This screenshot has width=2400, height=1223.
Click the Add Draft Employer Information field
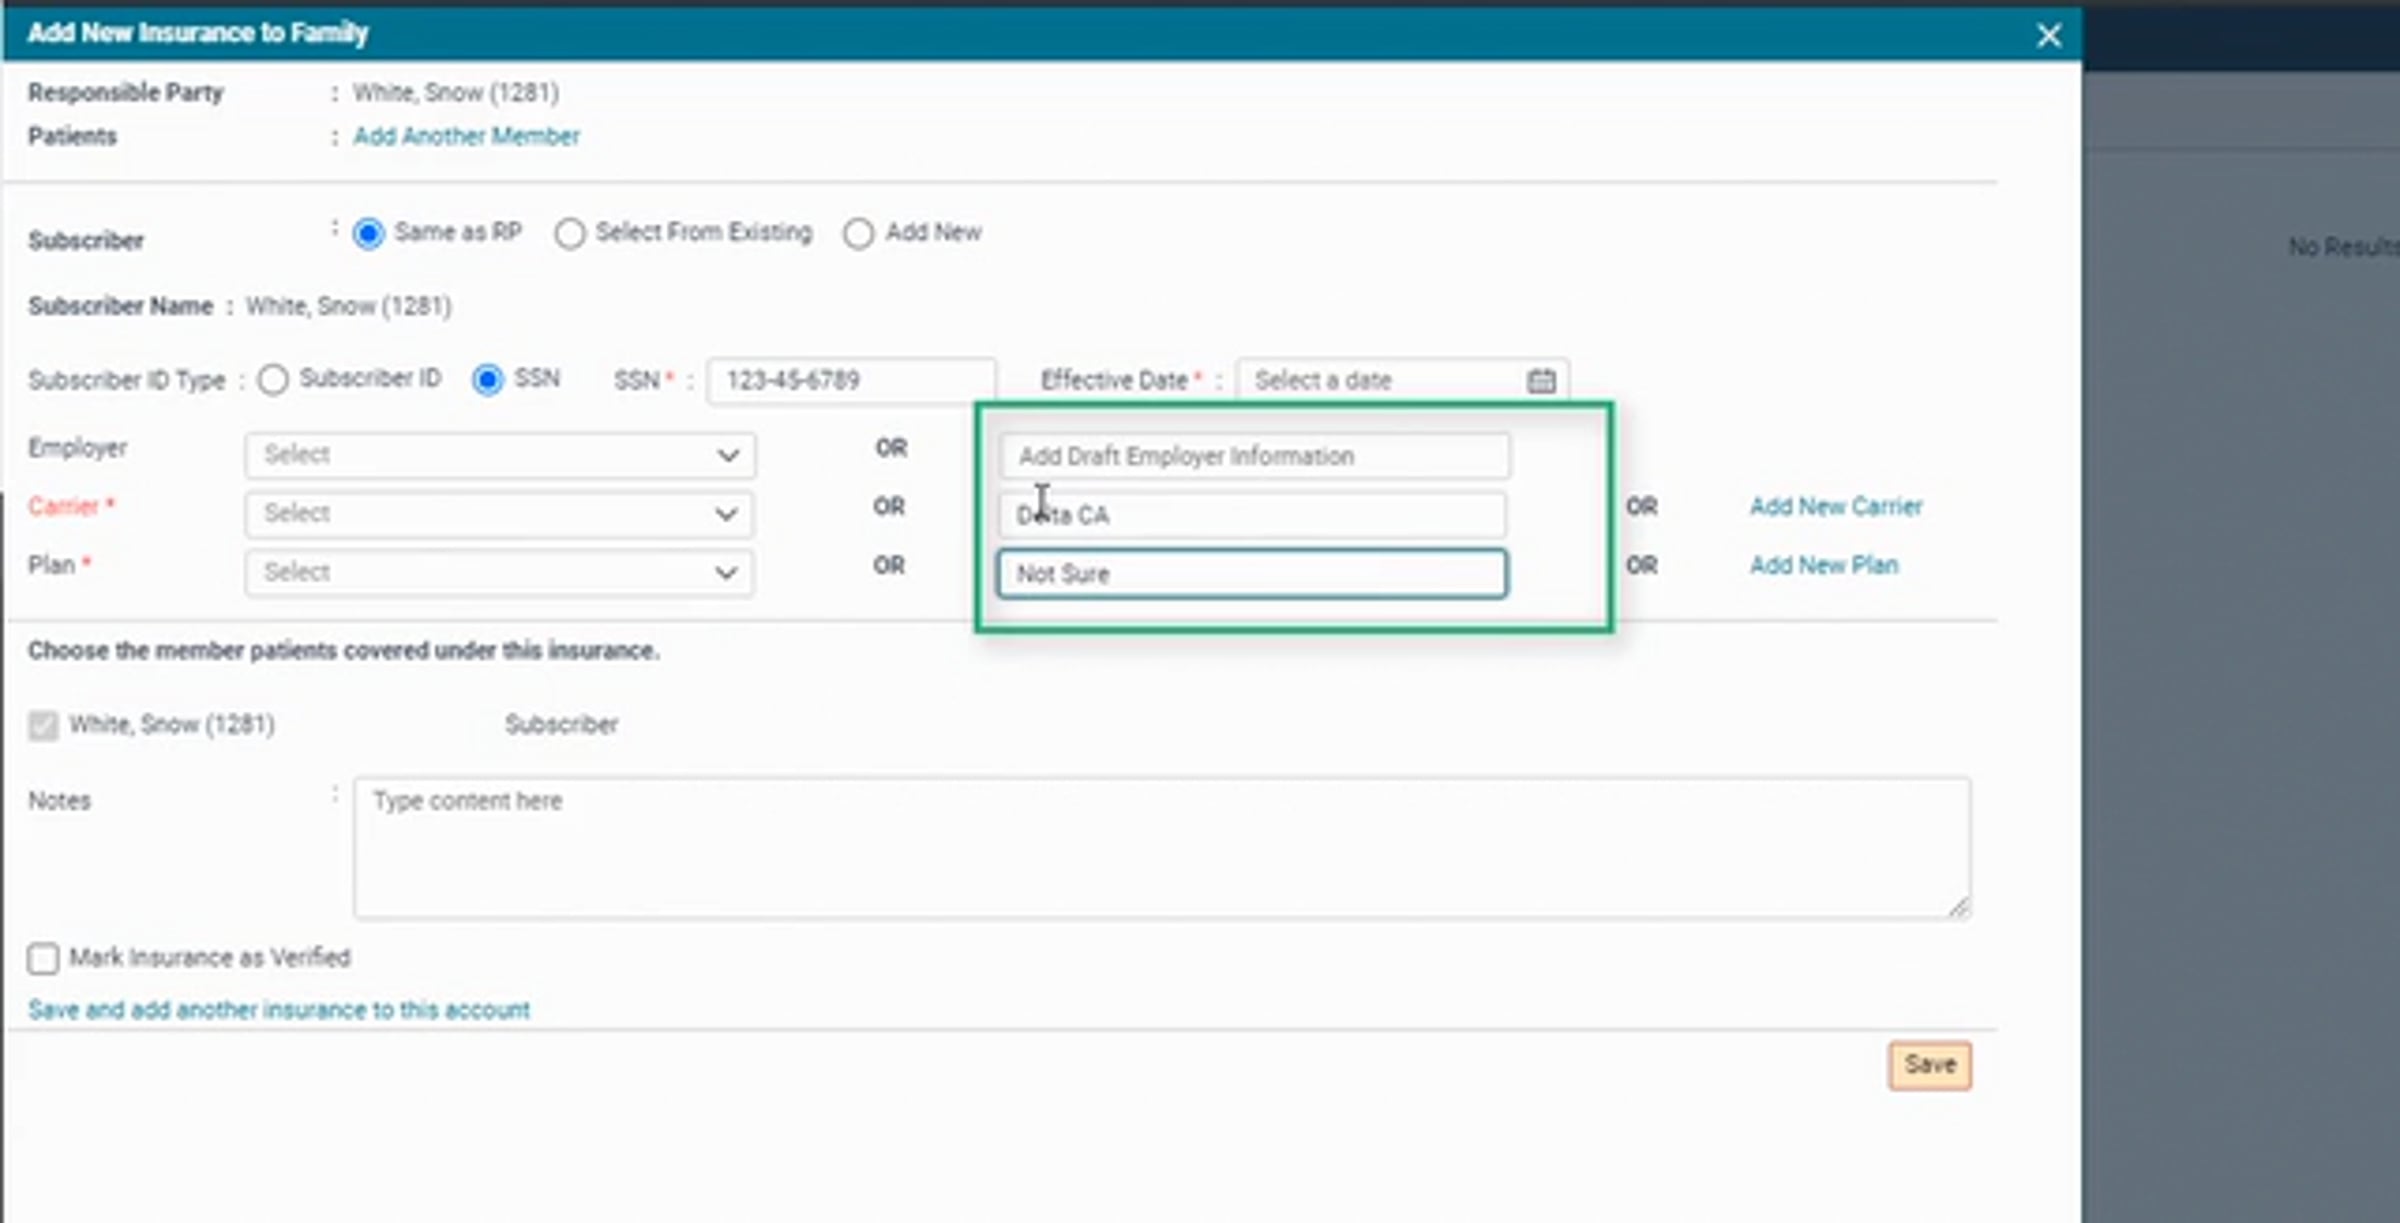point(1254,457)
